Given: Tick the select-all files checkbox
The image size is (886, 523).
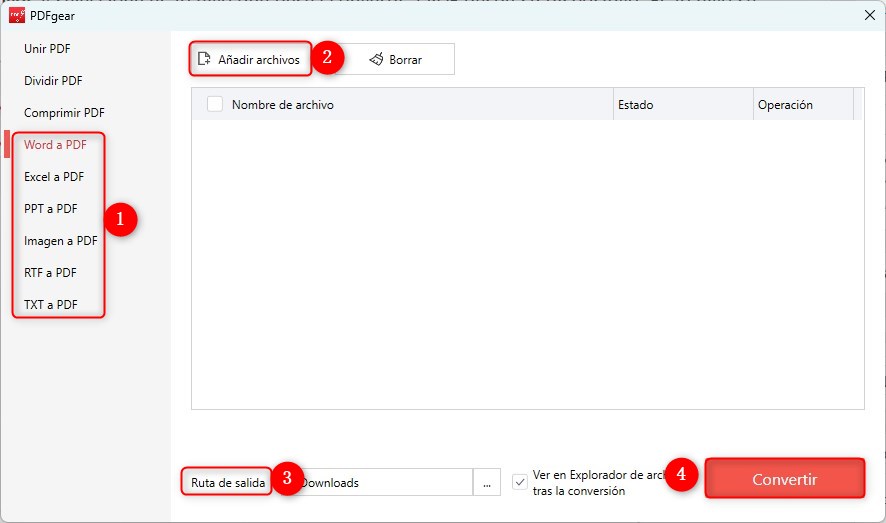Looking at the screenshot, I should click(215, 104).
